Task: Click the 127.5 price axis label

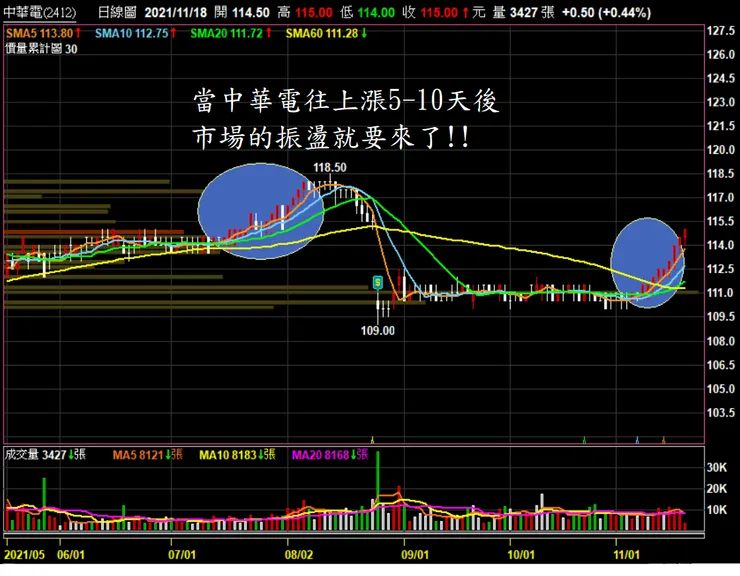Action: [x=721, y=31]
